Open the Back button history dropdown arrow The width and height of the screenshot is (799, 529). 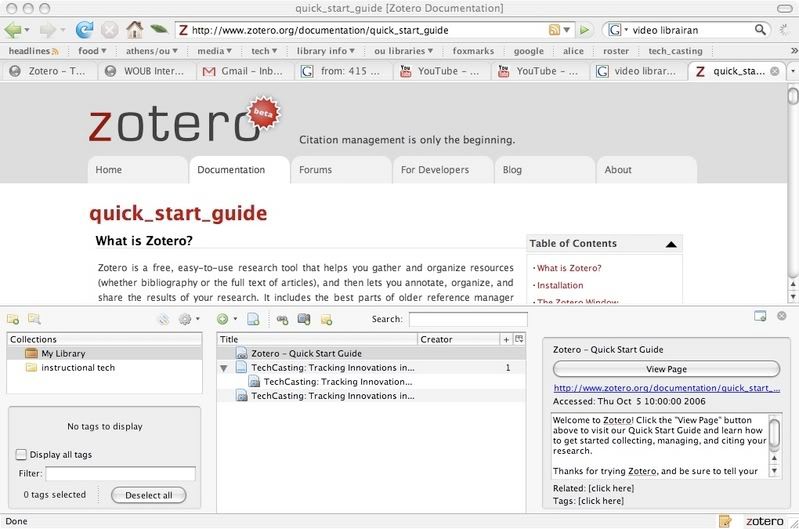coord(27,30)
